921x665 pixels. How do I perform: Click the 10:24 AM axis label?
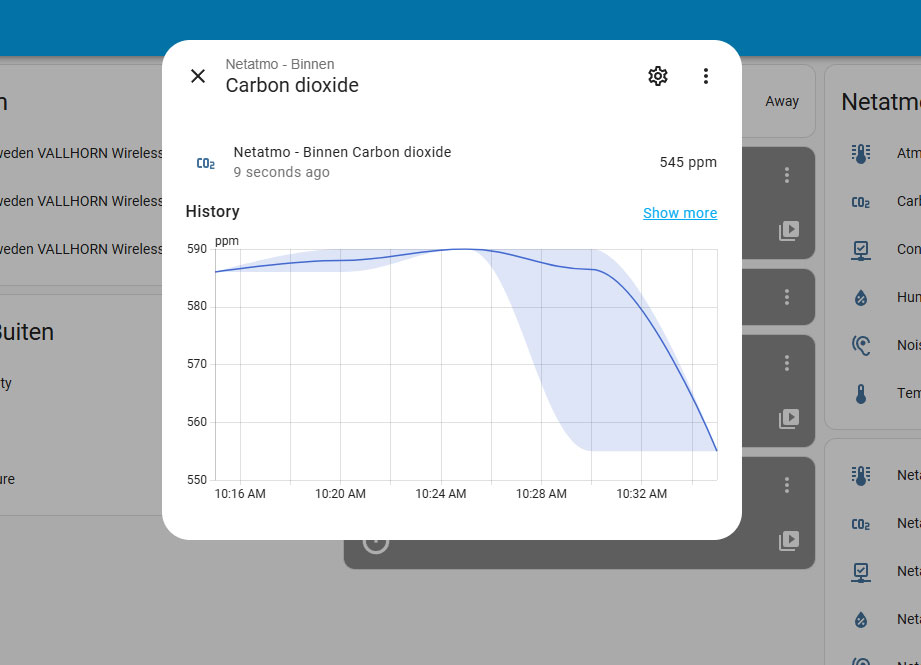(x=441, y=494)
